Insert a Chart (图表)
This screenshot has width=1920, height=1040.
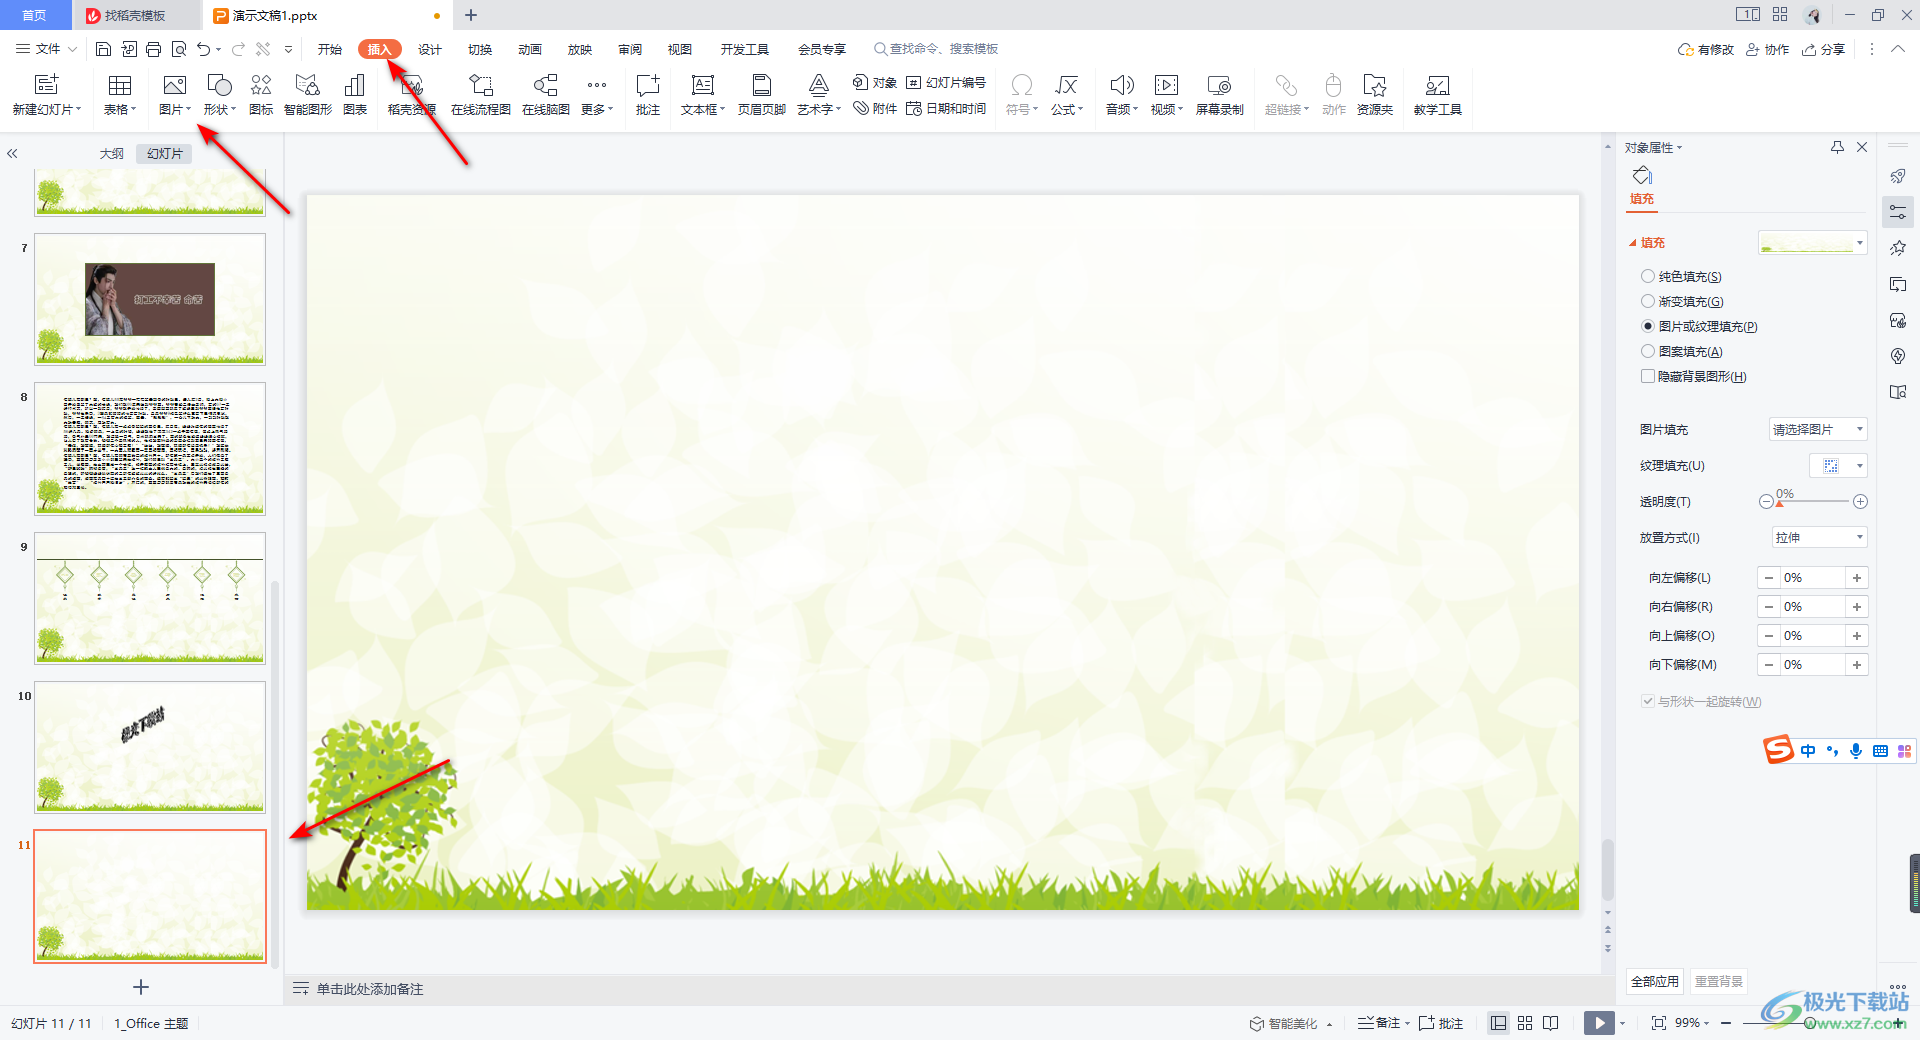tap(355, 95)
